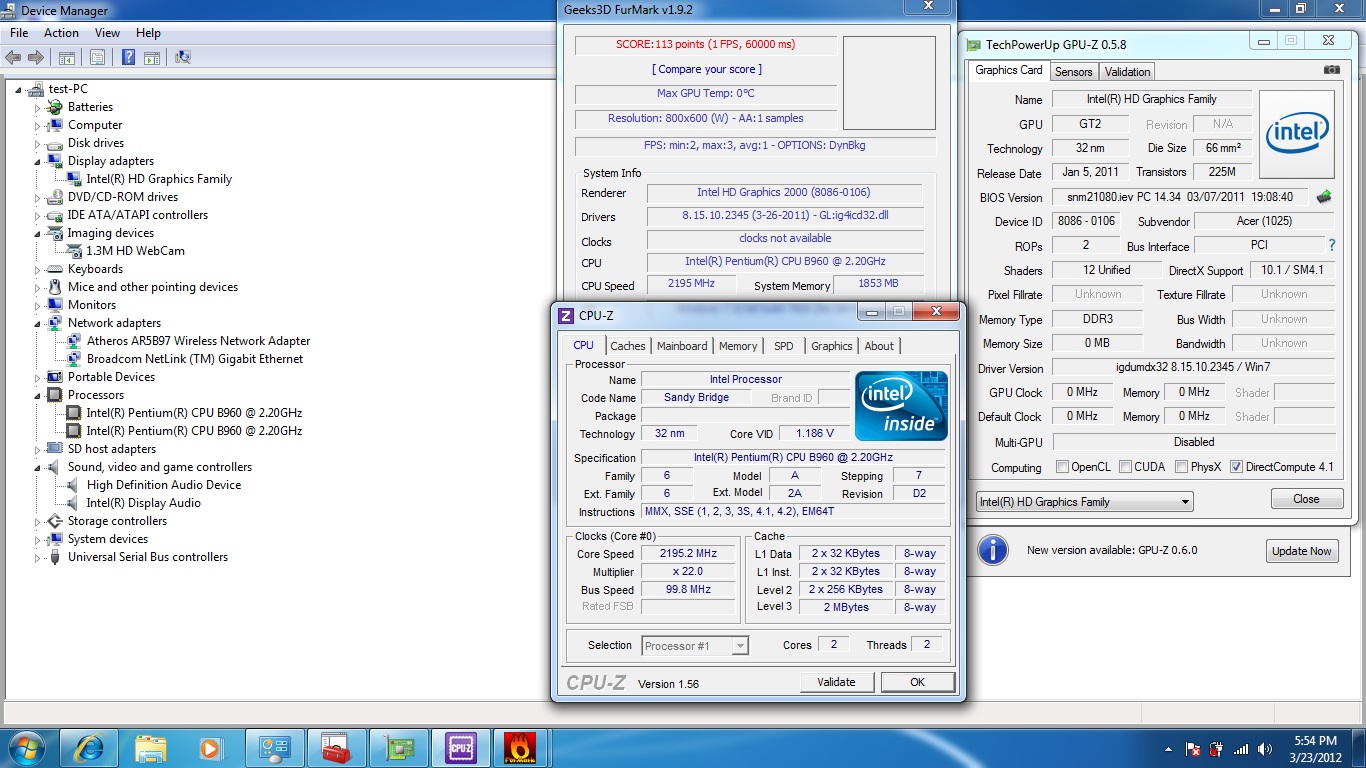The width and height of the screenshot is (1366, 768).
Task: Collapse the Sound, video and game controllers node
Action: click(x=38, y=467)
